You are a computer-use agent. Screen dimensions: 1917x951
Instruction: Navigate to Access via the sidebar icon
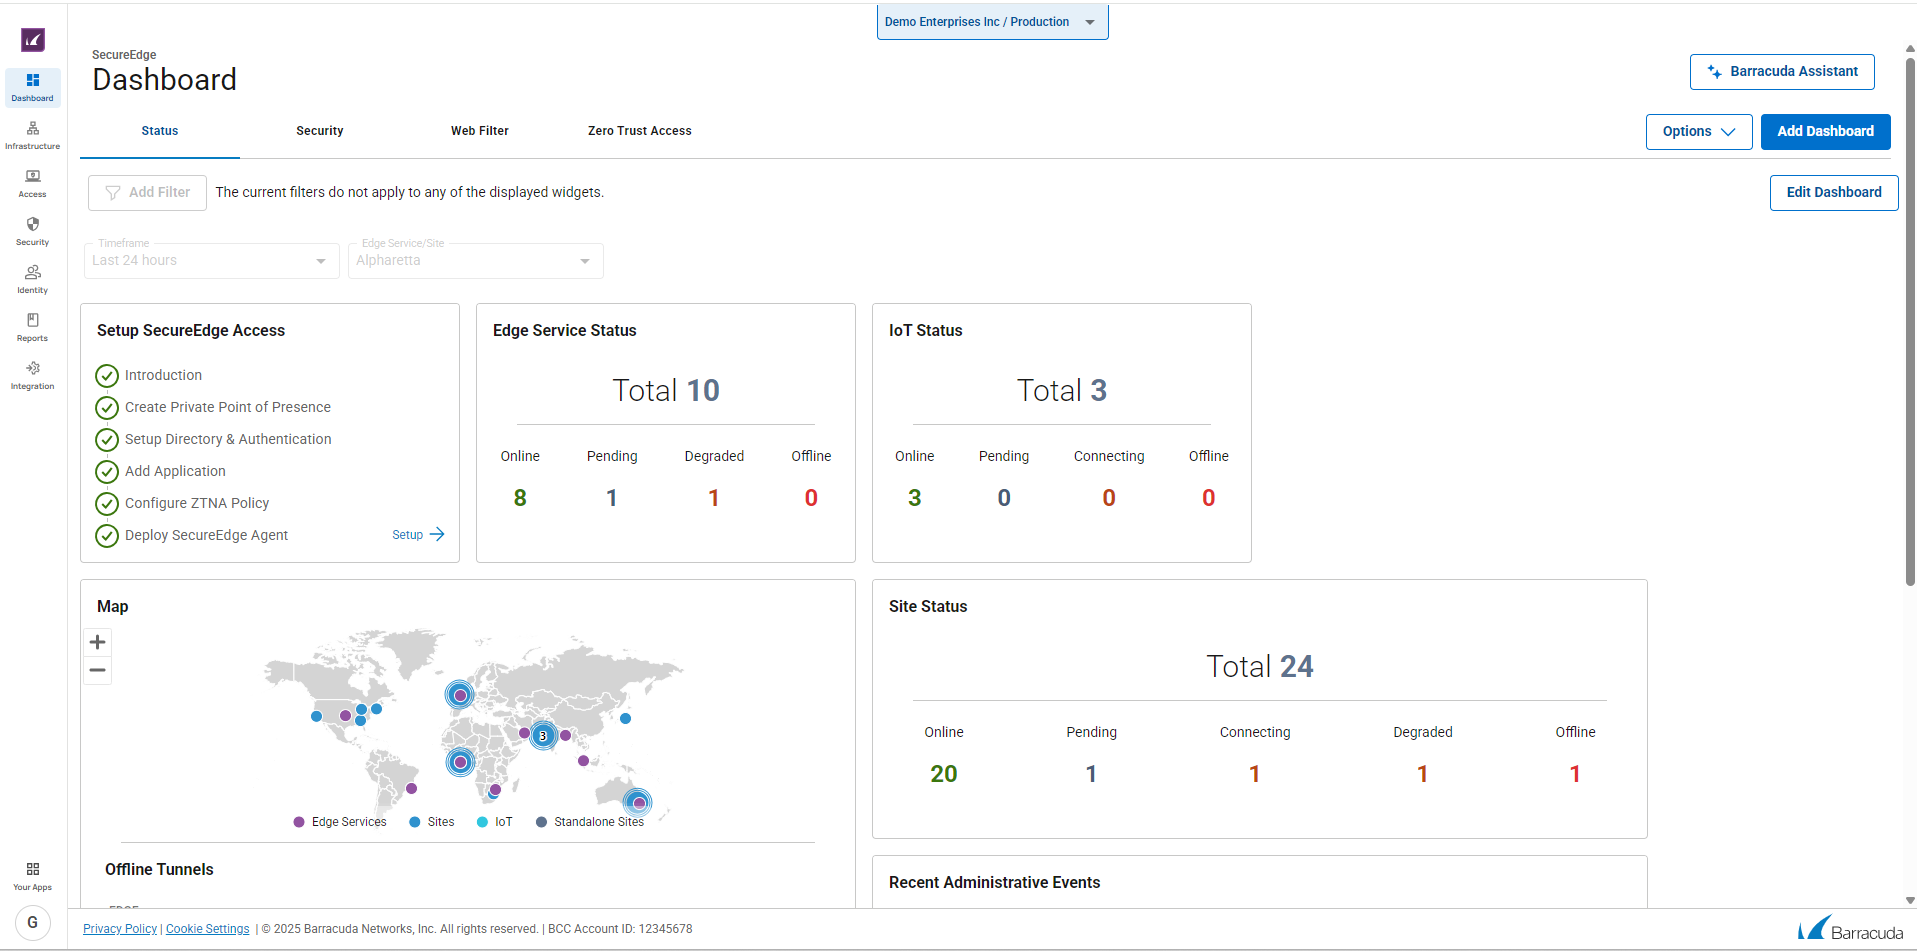point(32,184)
